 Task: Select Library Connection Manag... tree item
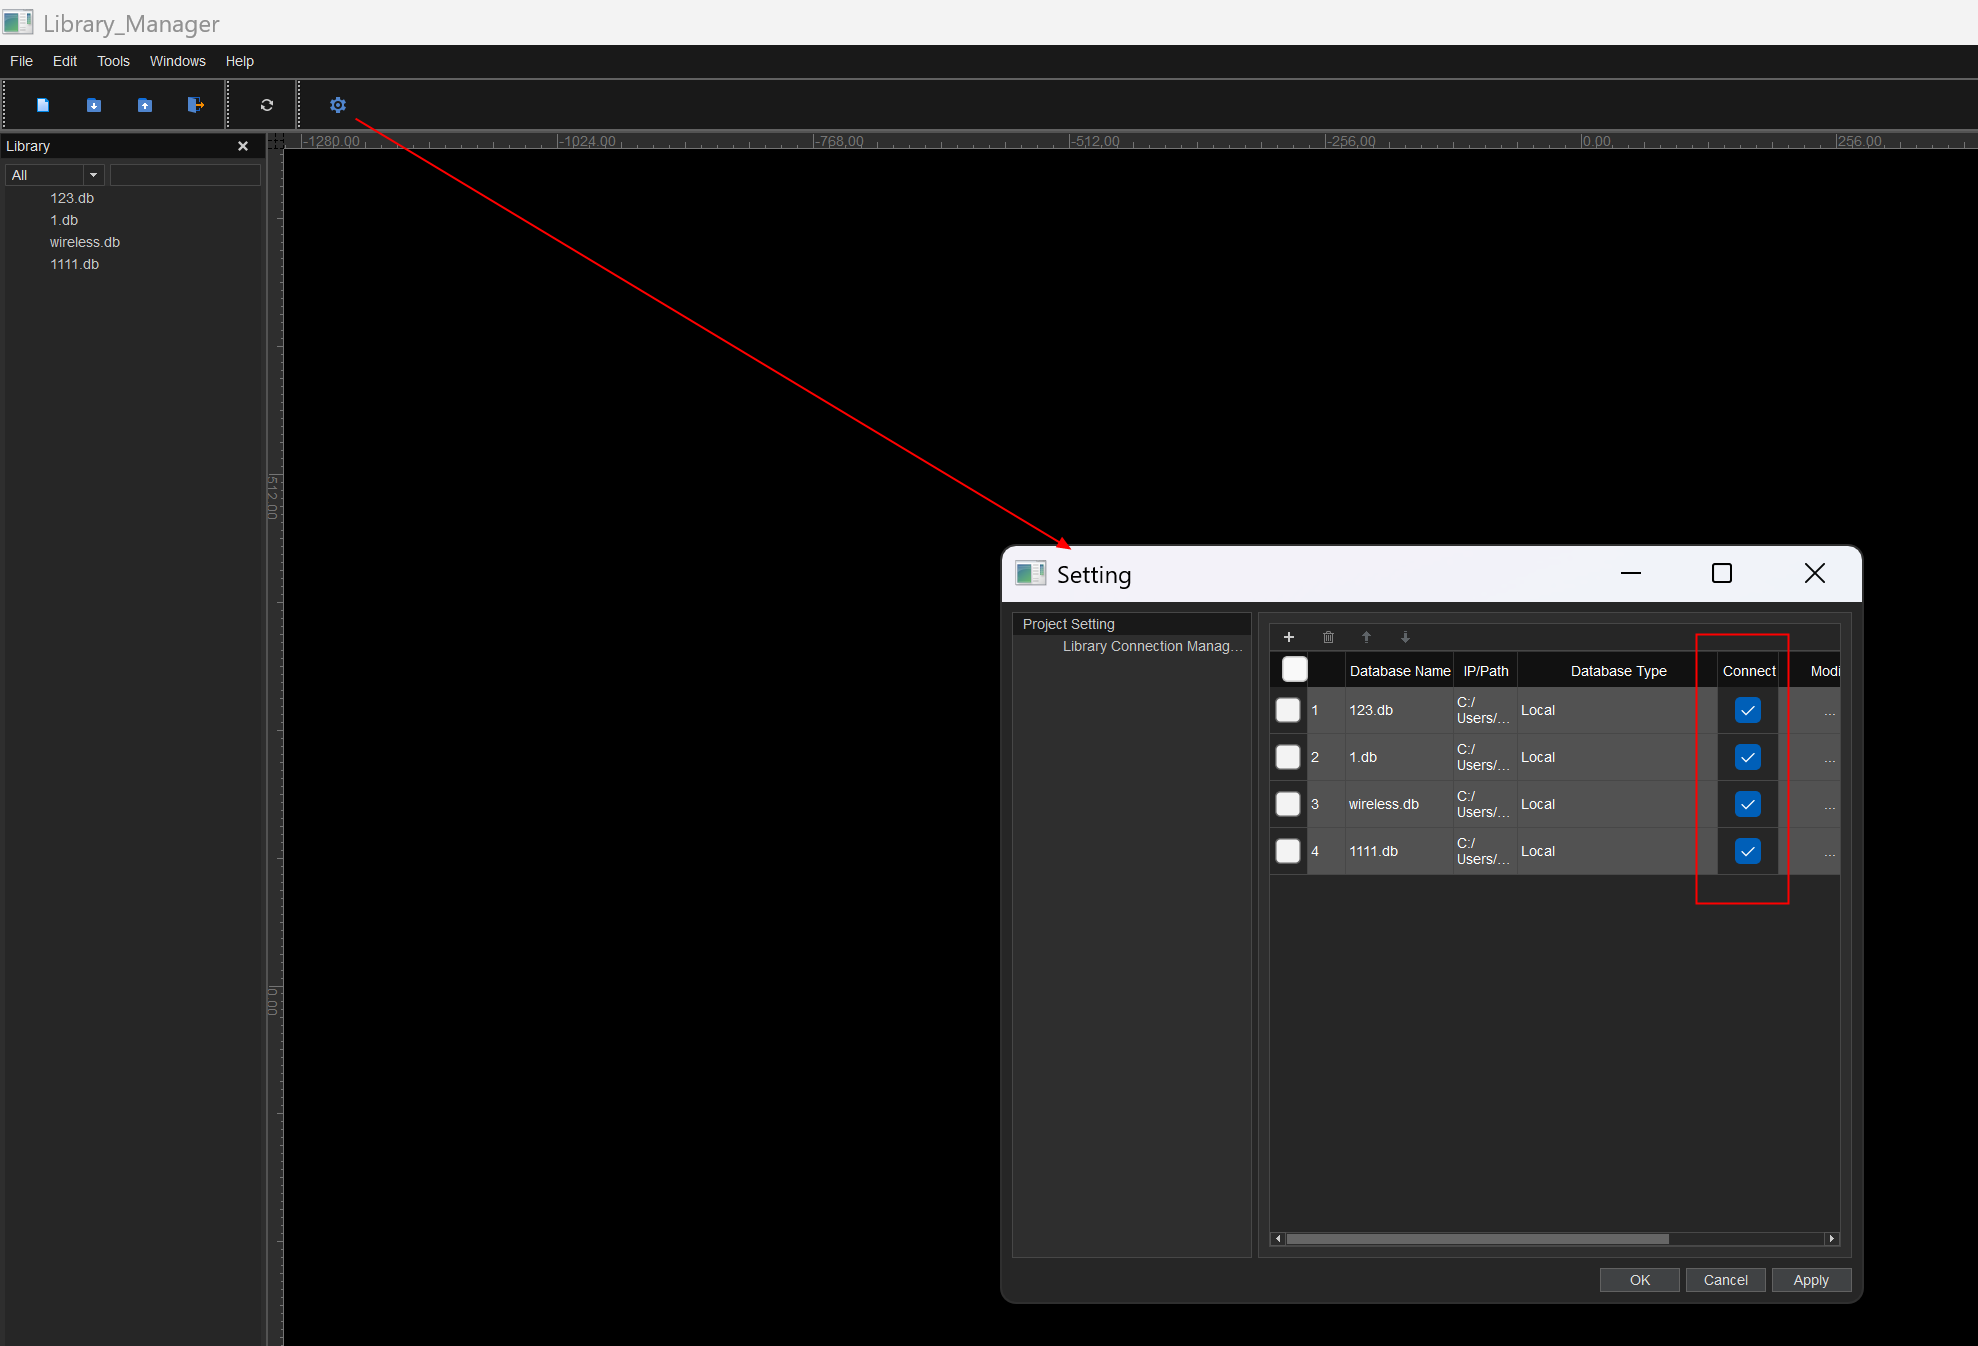(1152, 646)
